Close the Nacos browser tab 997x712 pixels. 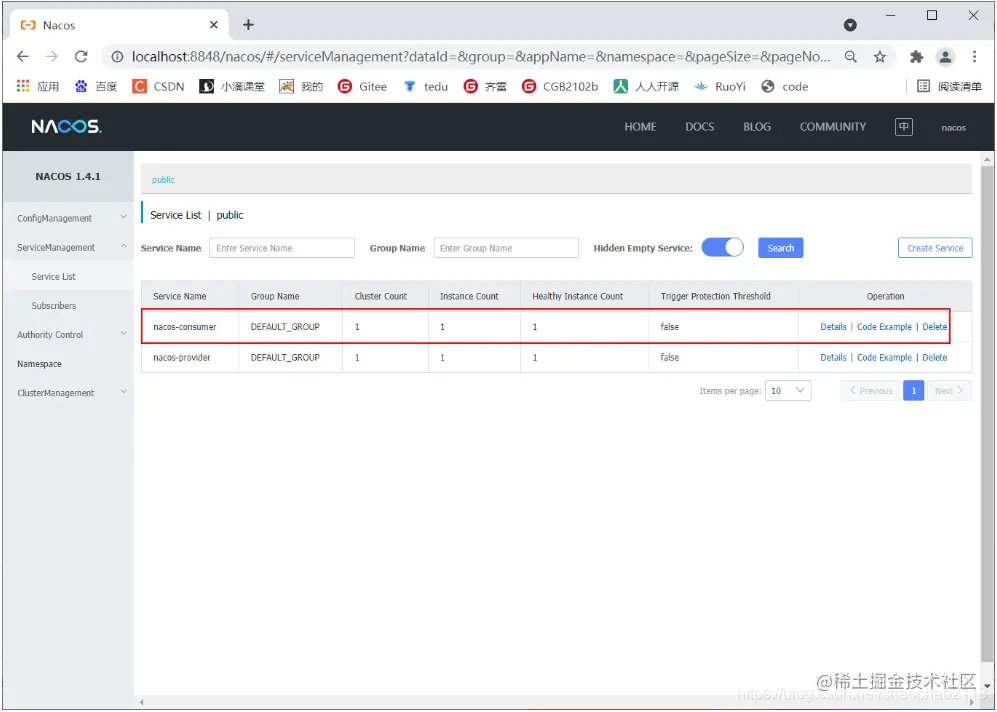[214, 25]
